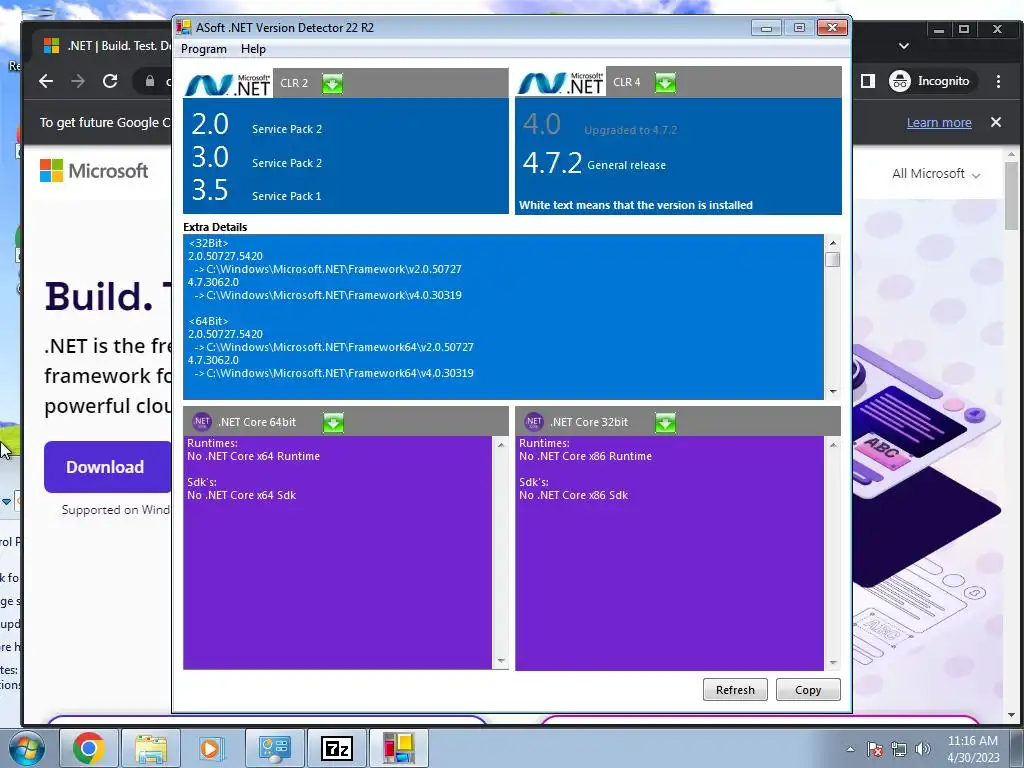Click the purple .NET Core 32bit badge icon
1024x768 pixels.
click(534, 422)
